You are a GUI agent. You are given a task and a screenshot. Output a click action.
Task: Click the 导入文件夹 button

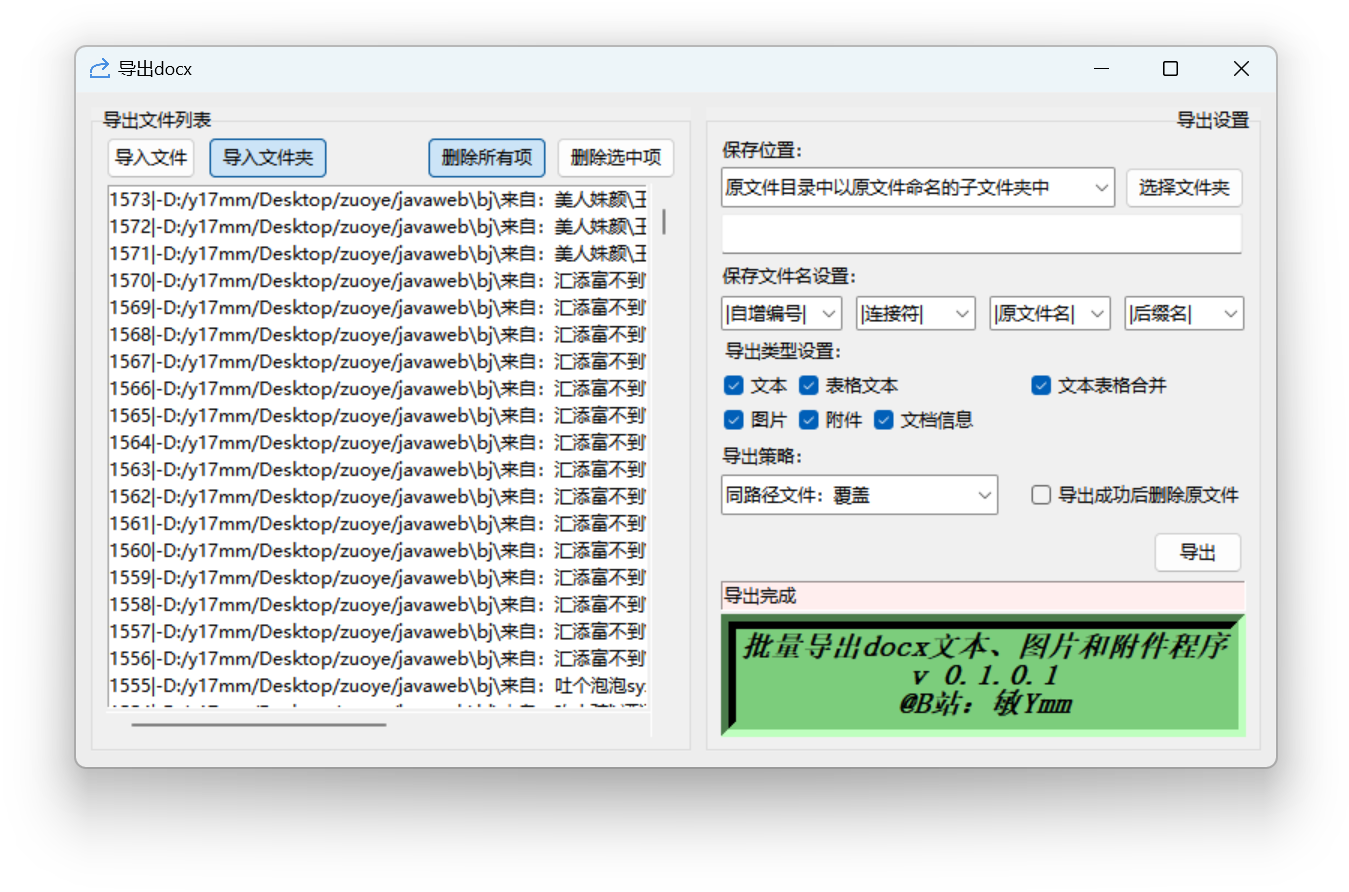coord(268,157)
